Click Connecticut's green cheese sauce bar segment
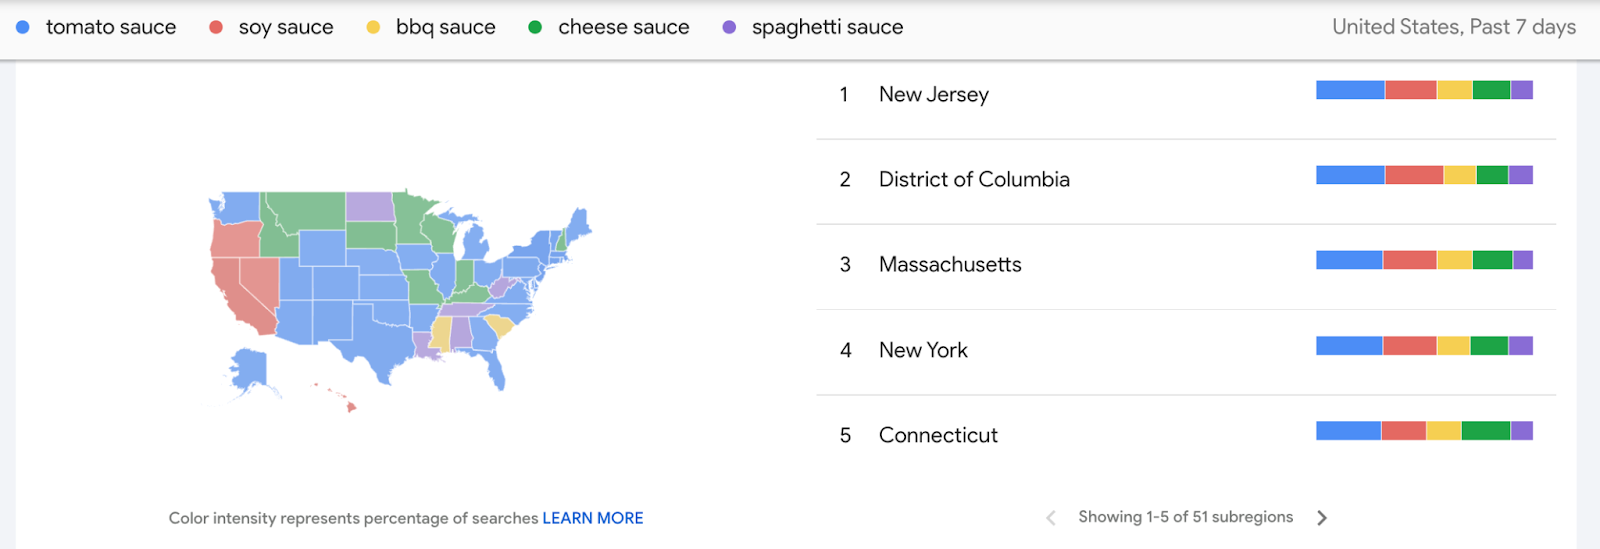The image size is (1600, 549). (1486, 431)
